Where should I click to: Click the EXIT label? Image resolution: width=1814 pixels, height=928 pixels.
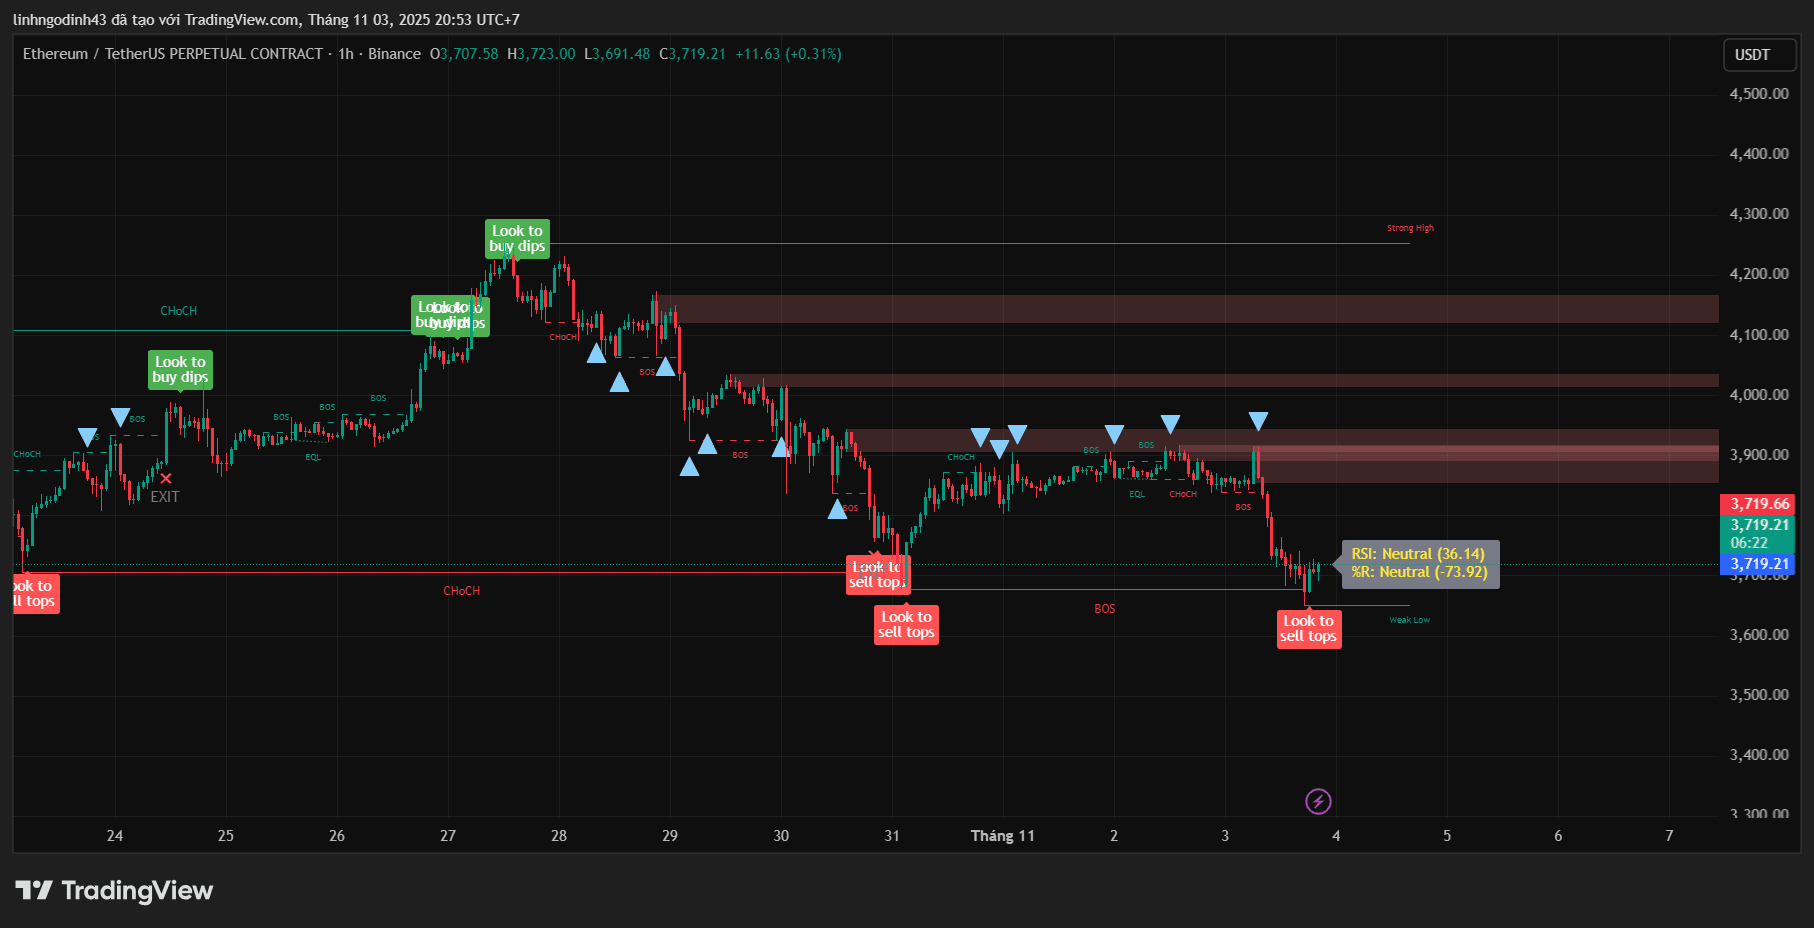[x=165, y=497]
